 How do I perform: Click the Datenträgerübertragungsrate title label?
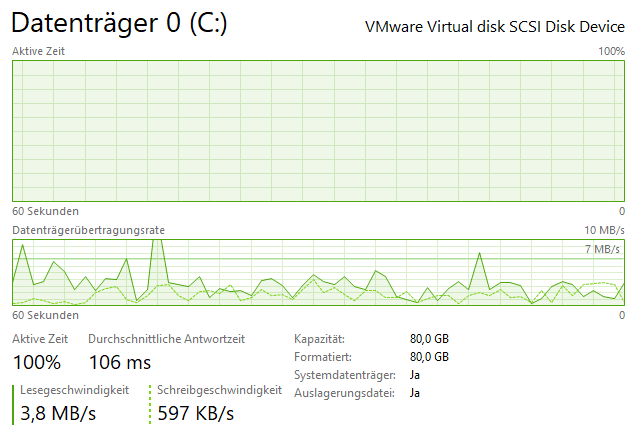tap(89, 230)
